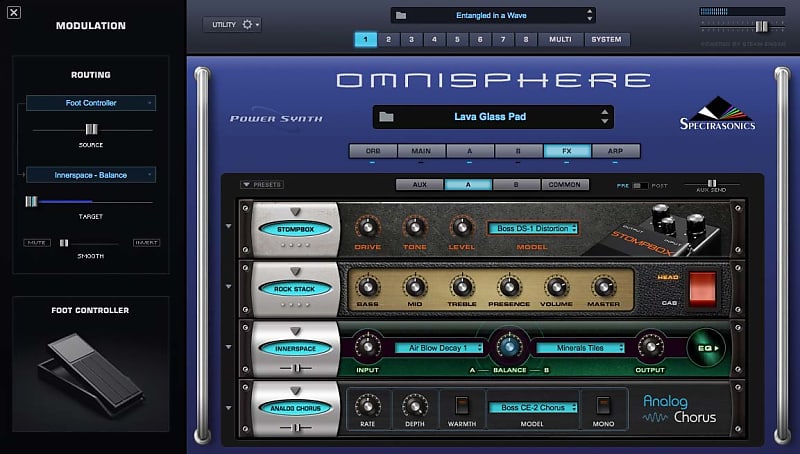Open multi browser folder for Entangled in a Wave

[x=401, y=15]
